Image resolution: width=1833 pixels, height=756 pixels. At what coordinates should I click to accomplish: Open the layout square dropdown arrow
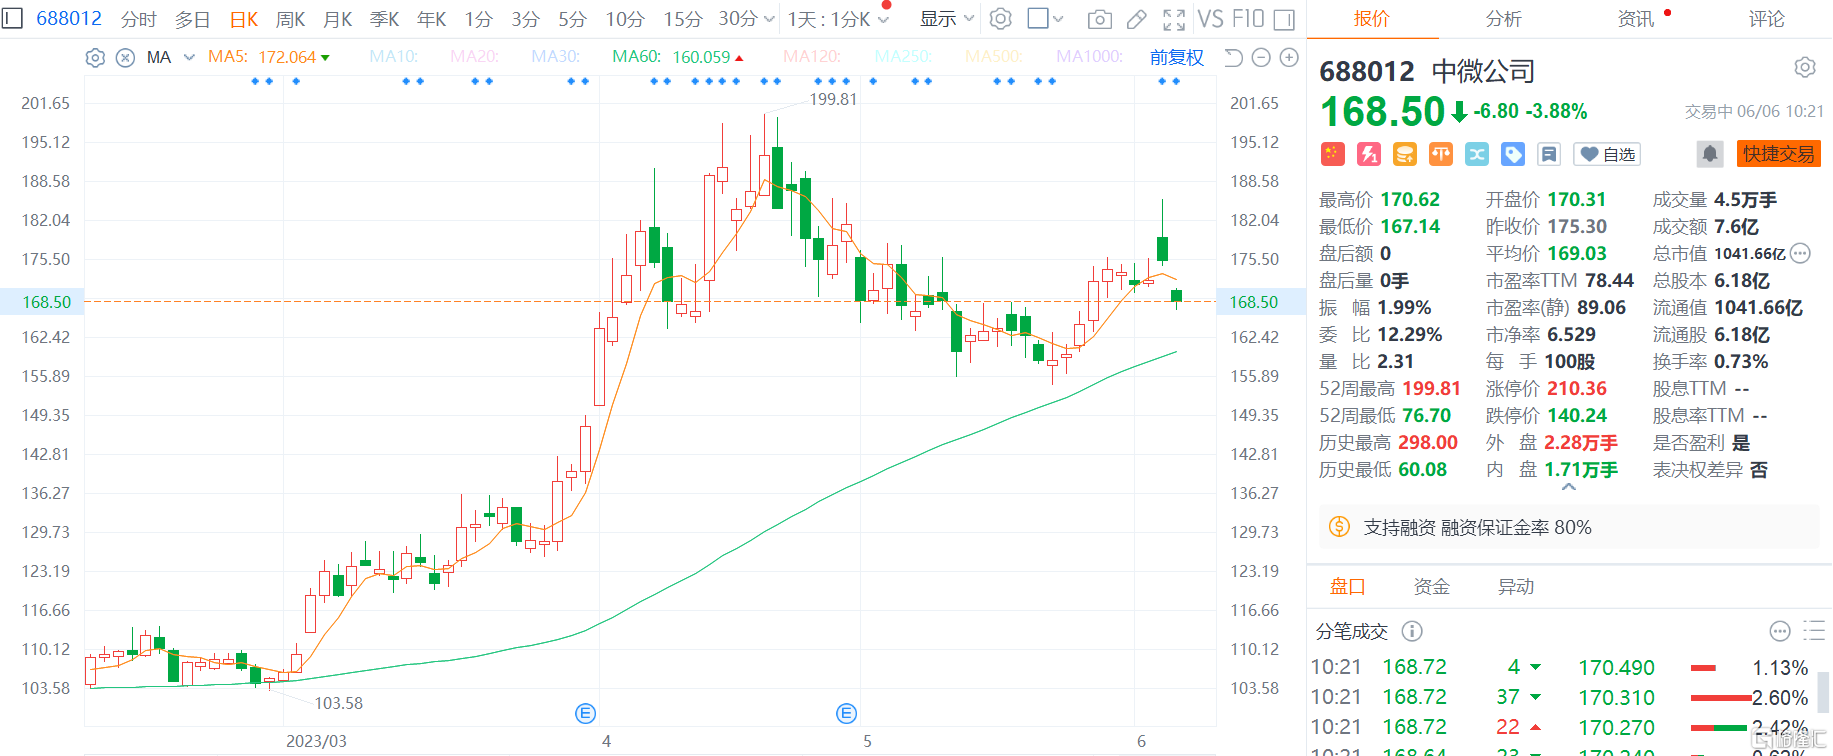pyautogui.click(x=1058, y=19)
